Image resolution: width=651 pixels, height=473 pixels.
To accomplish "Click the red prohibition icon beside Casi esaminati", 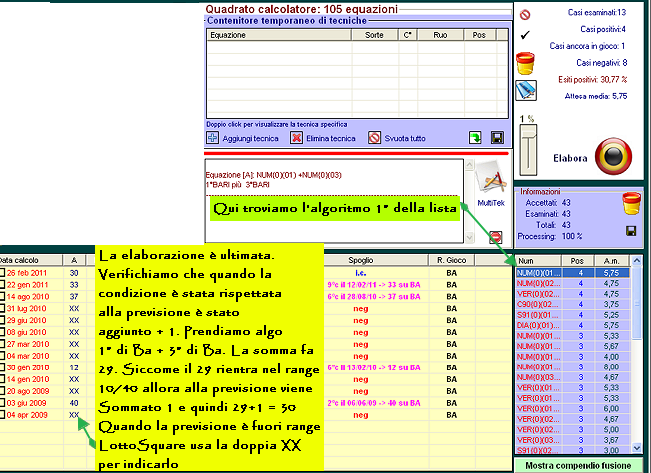I will click(525, 15).
